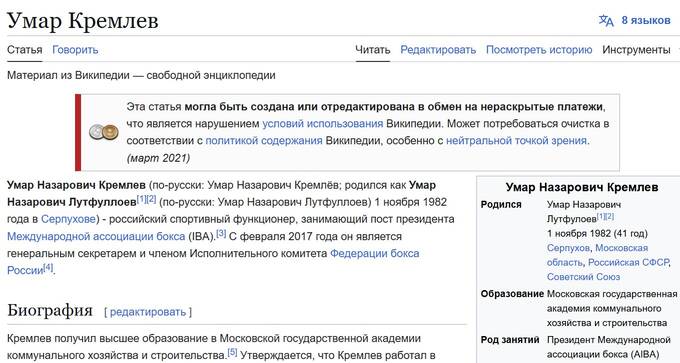Open citation reference [3] after IBA
Screen dimensions: 680x363
click(221, 233)
